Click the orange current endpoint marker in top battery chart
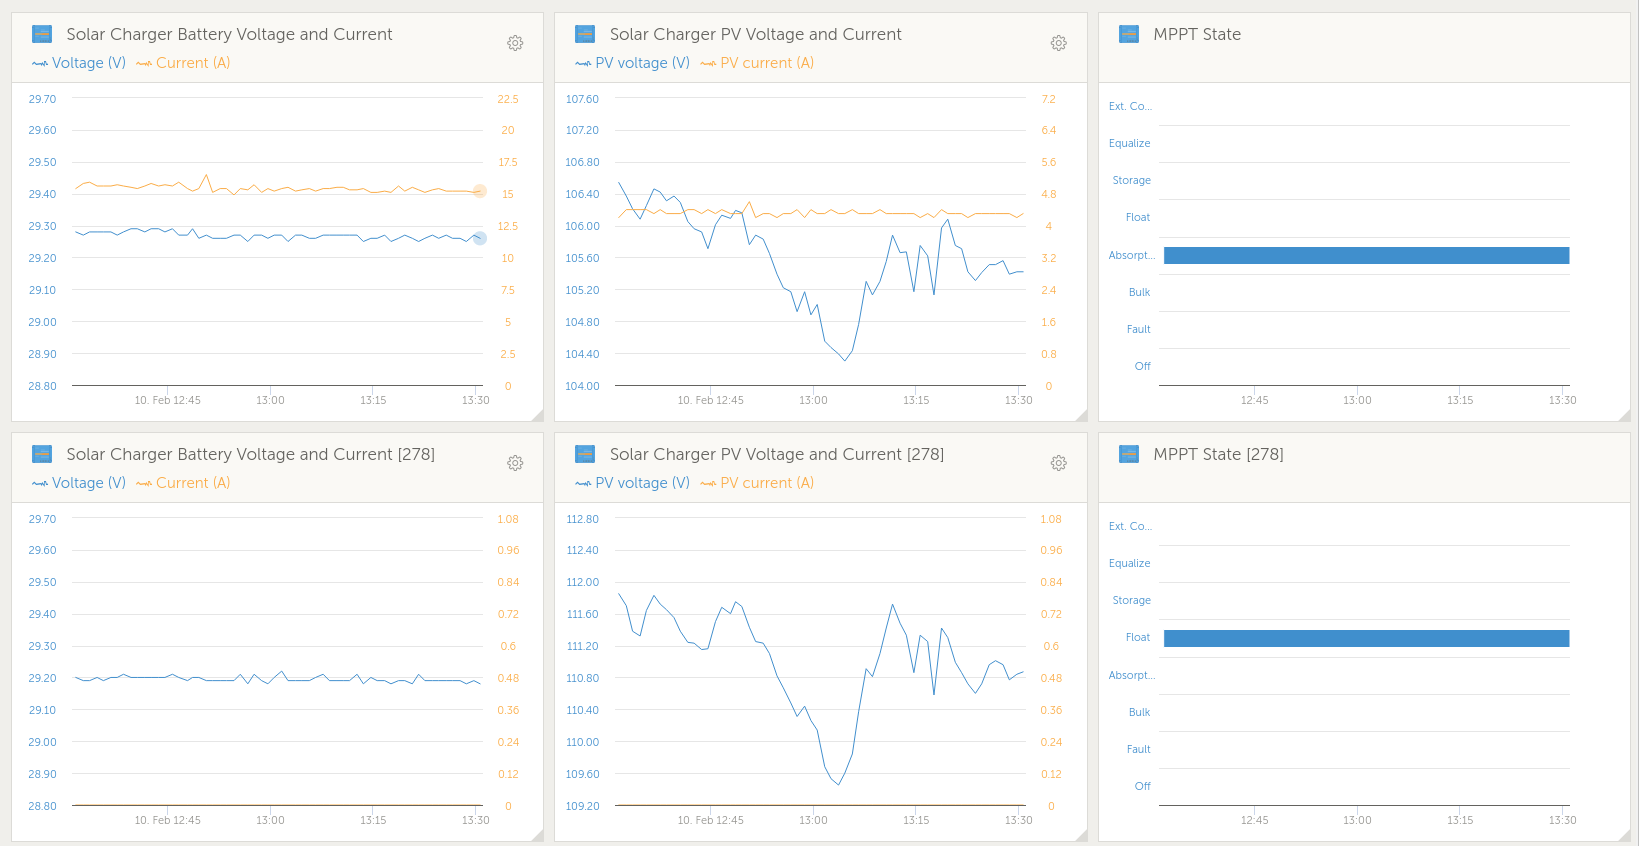The width and height of the screenshot is (1639, 846). point(479,191)
